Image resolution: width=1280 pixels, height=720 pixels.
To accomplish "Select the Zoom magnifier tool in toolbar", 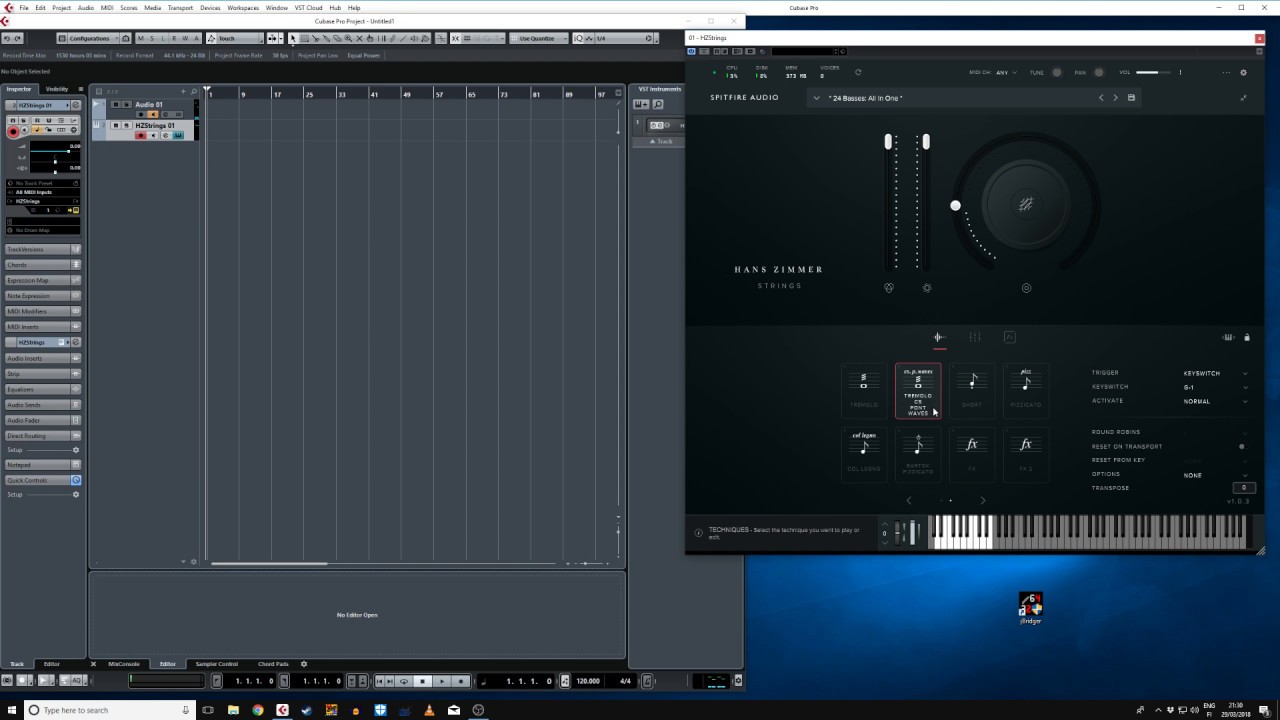I will [348, 39].
